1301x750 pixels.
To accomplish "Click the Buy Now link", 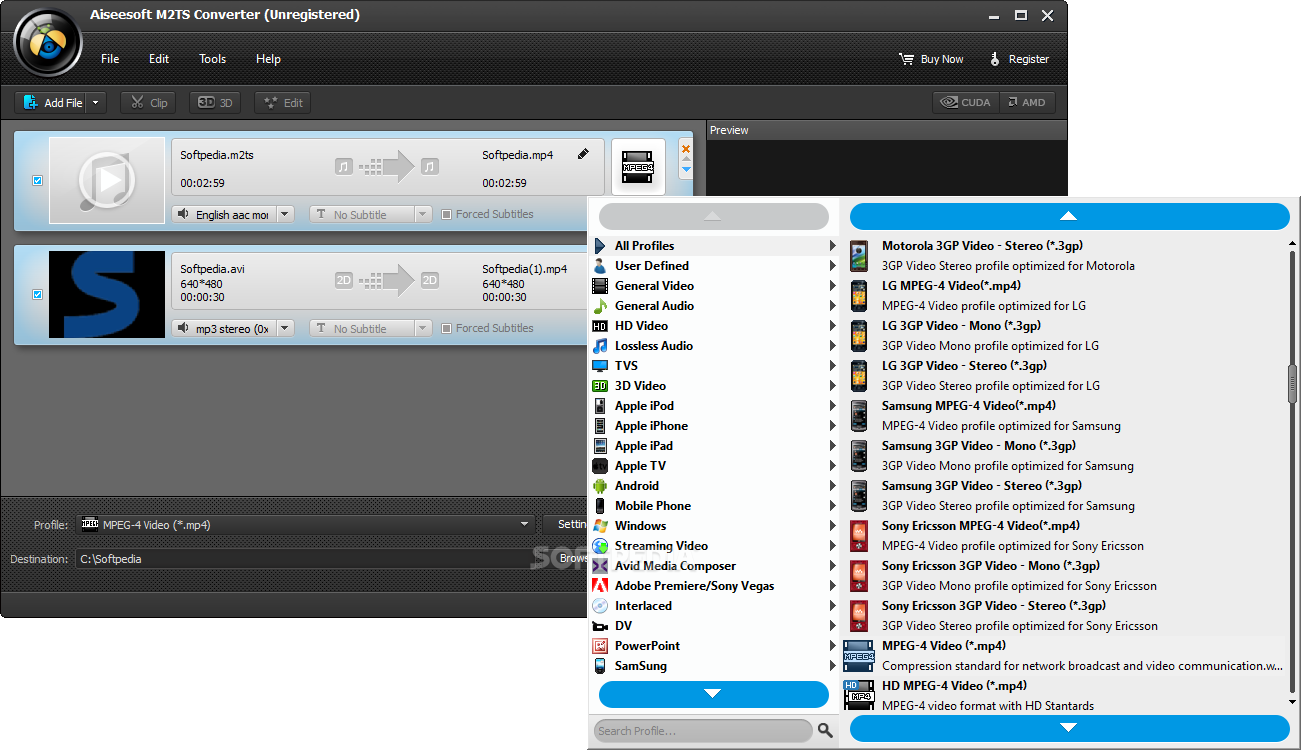I will 931,59.
